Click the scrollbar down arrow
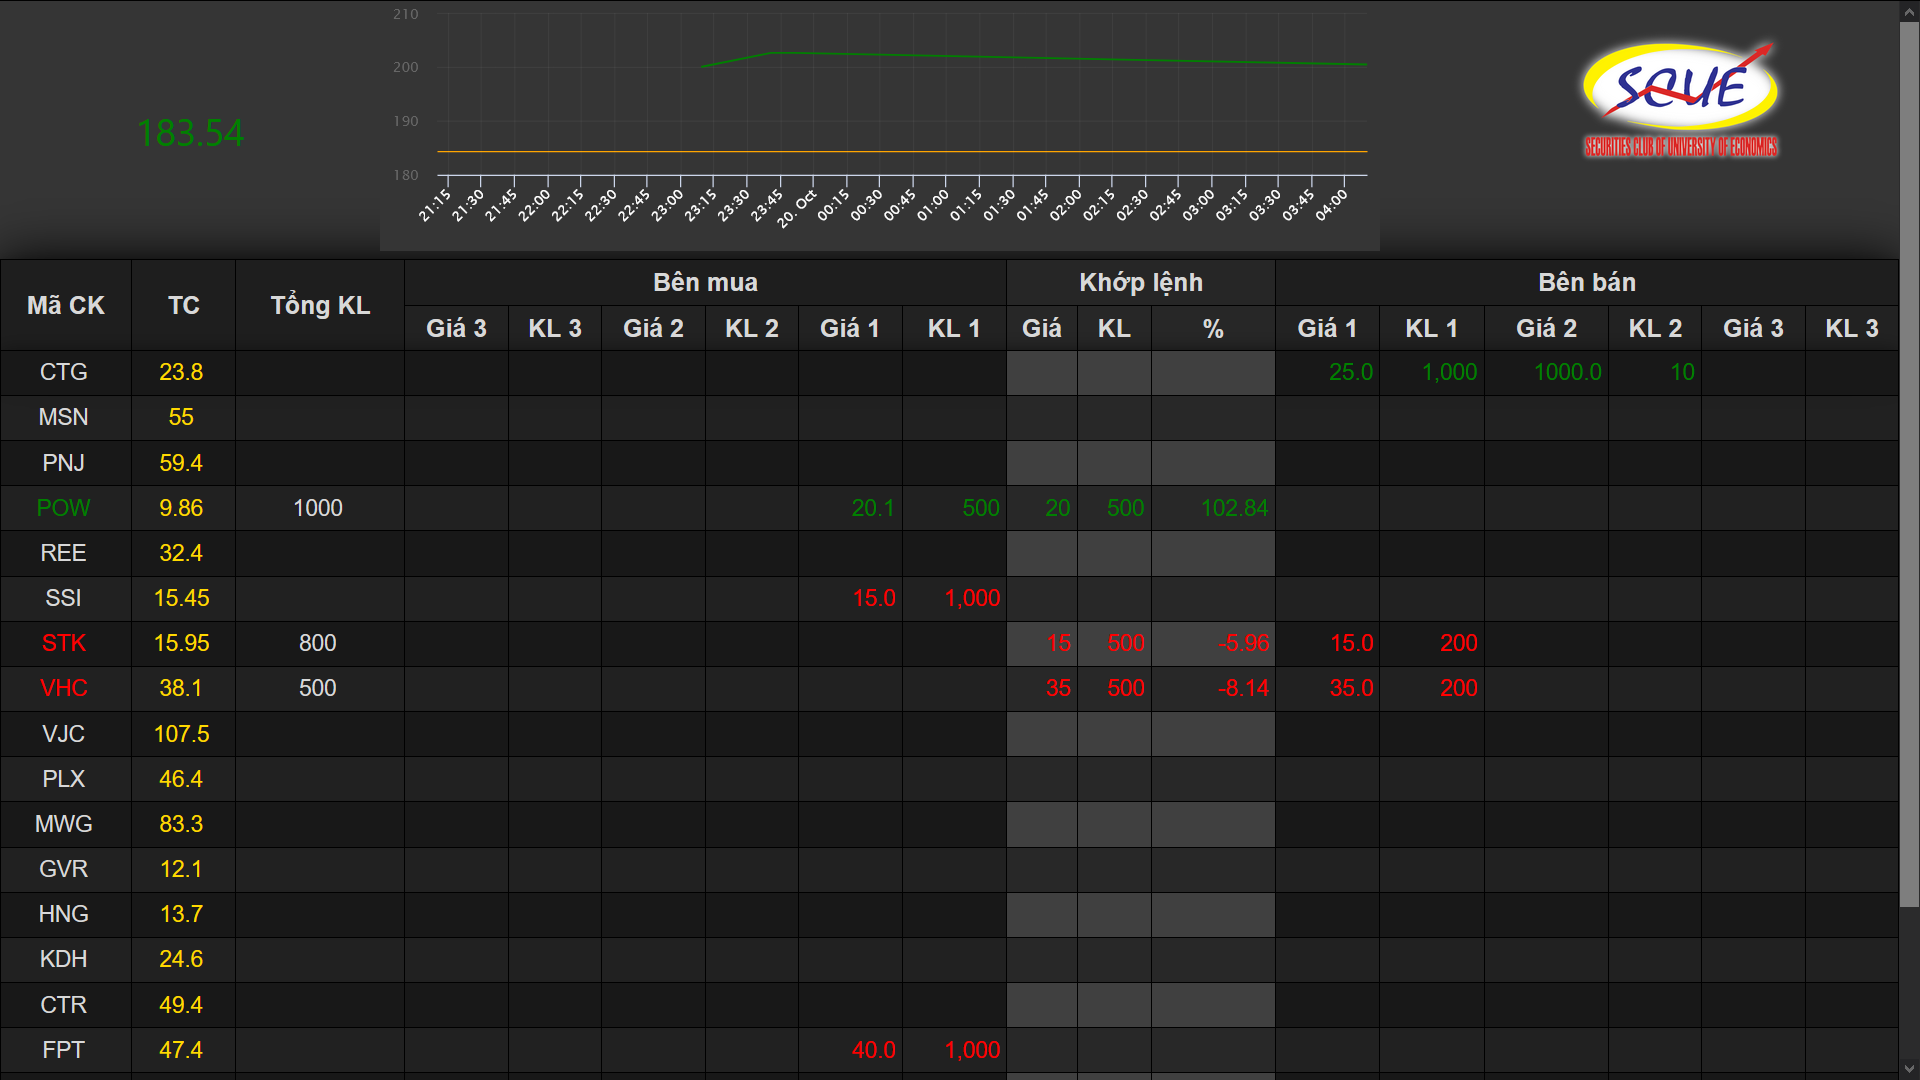Image resolution: width=1920 pixels, height=1080 pixels. coord(1910,1068)
